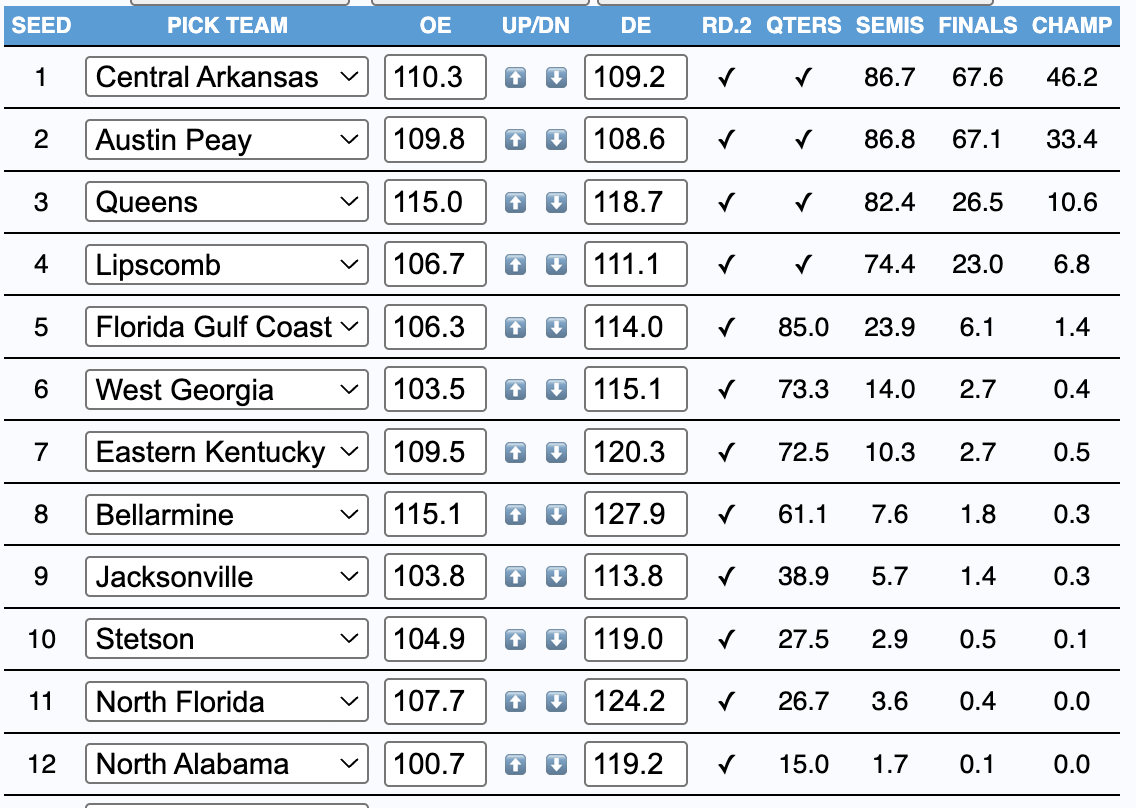Open the North Florida team dropdown
This screenshot has width=1136, height=808.
click(227, 702)
